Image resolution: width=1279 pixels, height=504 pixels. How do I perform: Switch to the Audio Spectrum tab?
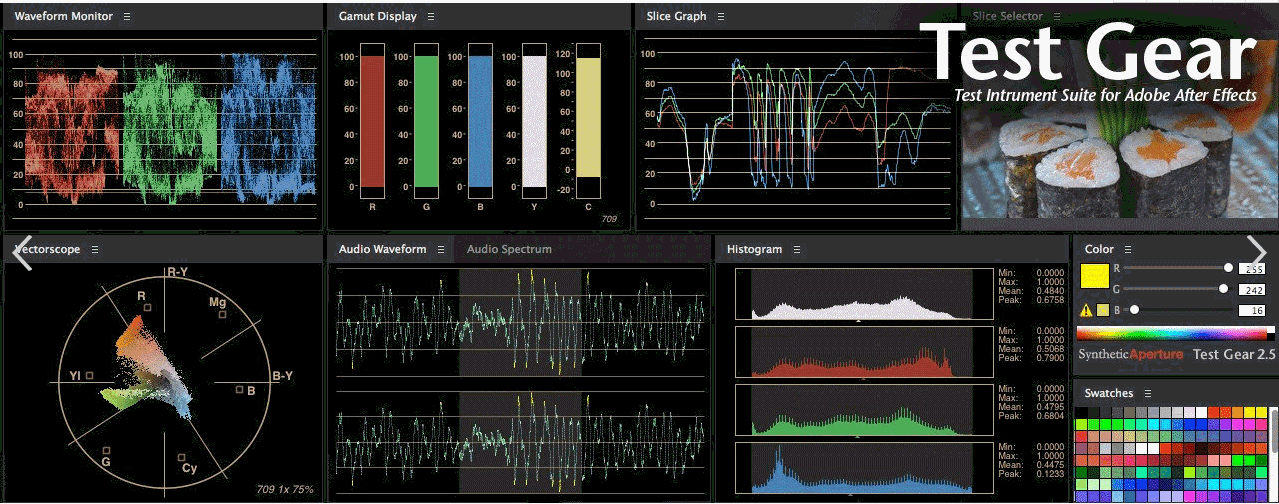coord(509,249)
